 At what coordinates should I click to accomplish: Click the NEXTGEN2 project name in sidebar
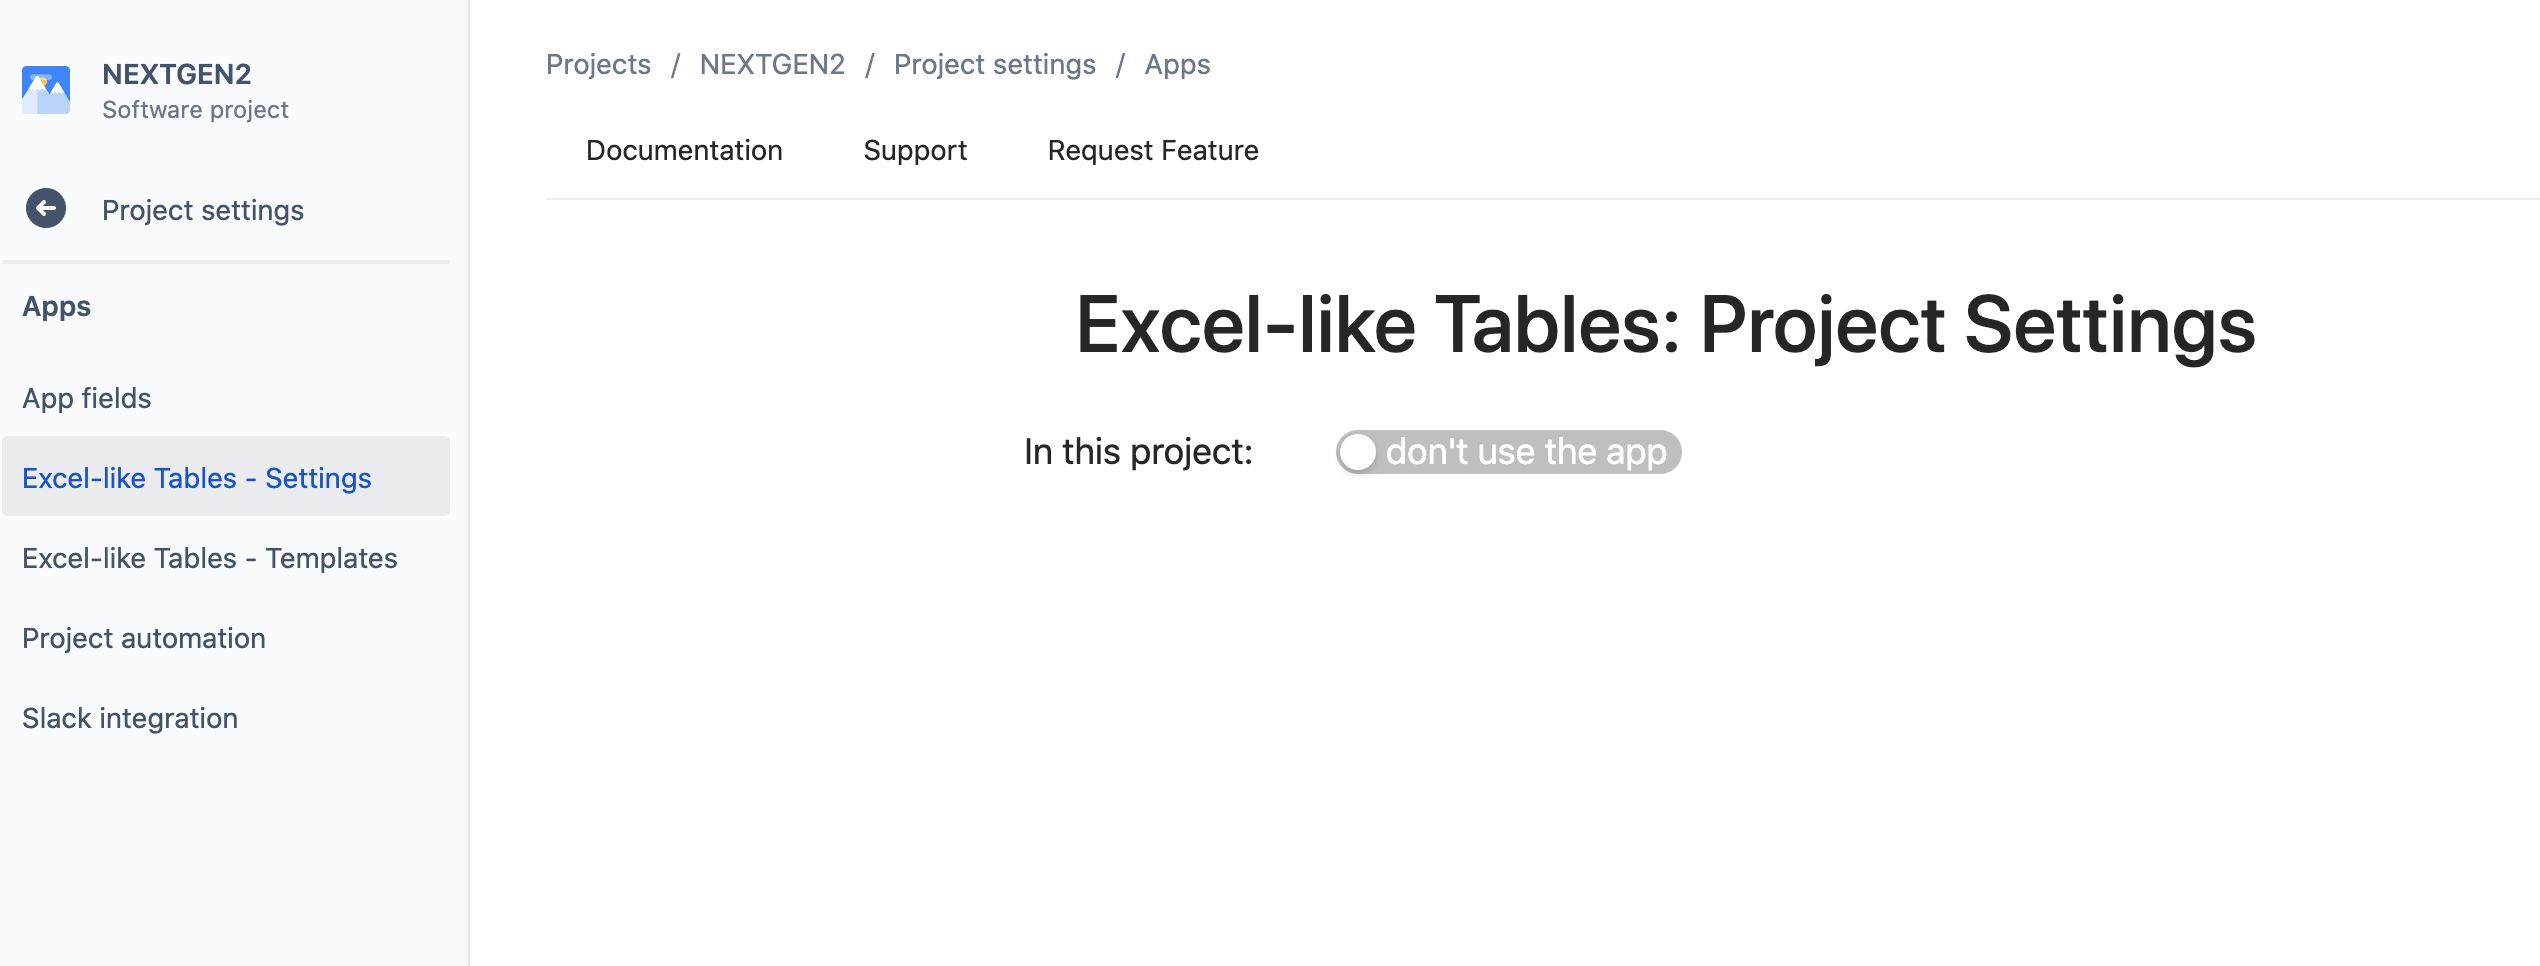pyautogui.click(x=177, y=74)
